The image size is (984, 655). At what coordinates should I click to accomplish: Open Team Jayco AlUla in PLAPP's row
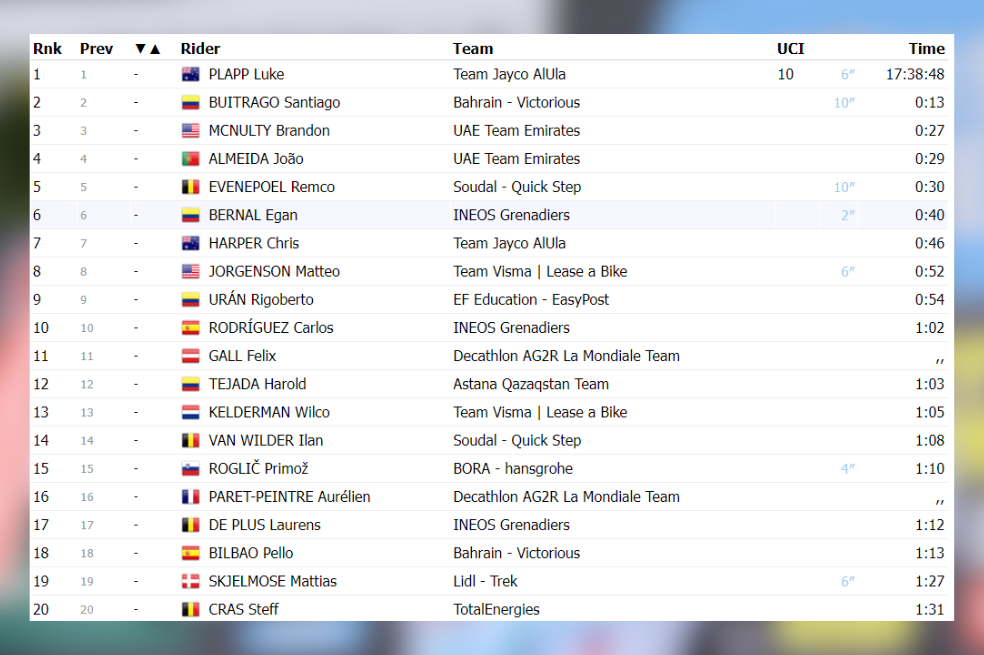(x=510, y=75)
